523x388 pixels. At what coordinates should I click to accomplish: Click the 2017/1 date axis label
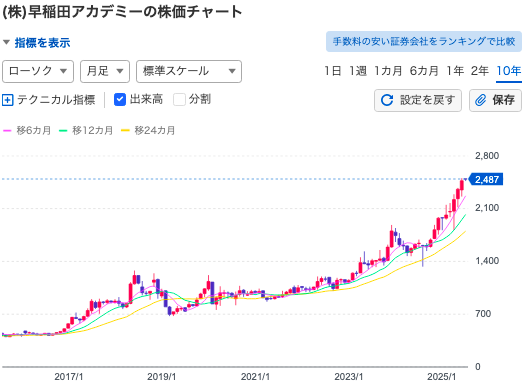[69, 377]
